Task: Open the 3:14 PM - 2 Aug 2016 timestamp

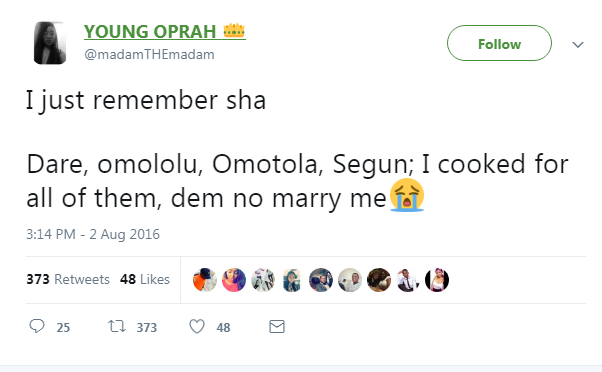Action: pos(93,234)
